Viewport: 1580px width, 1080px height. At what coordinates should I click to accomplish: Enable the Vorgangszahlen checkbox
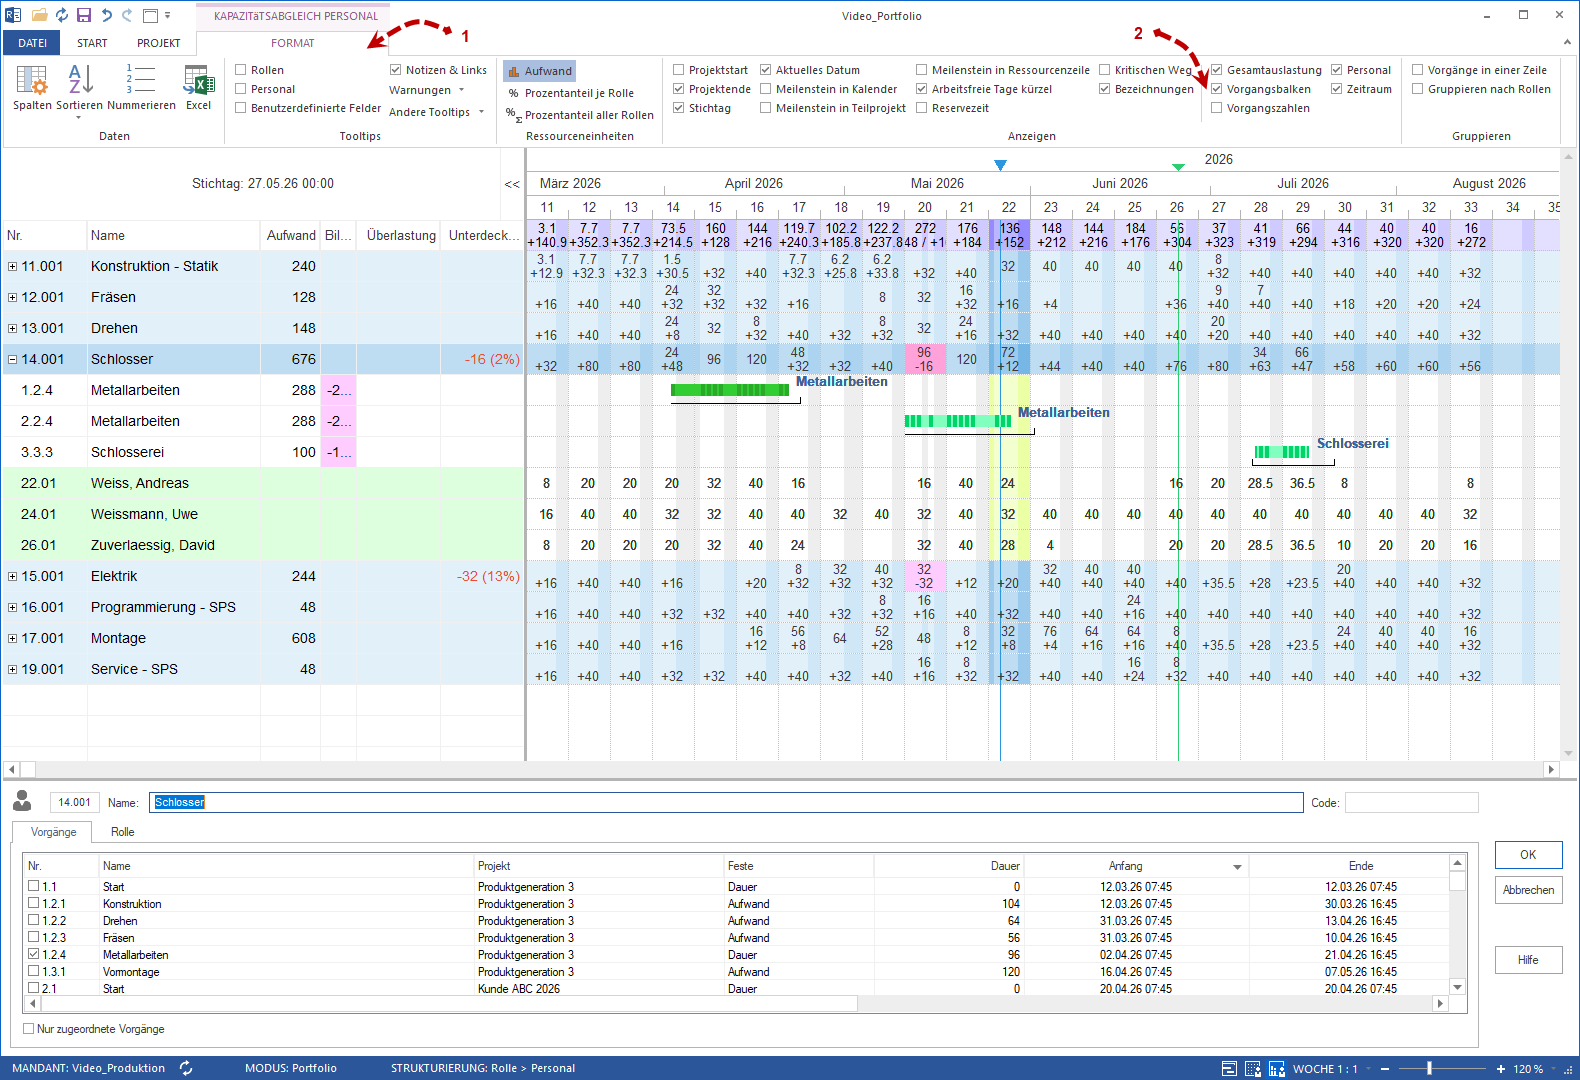pos(1217,108)
